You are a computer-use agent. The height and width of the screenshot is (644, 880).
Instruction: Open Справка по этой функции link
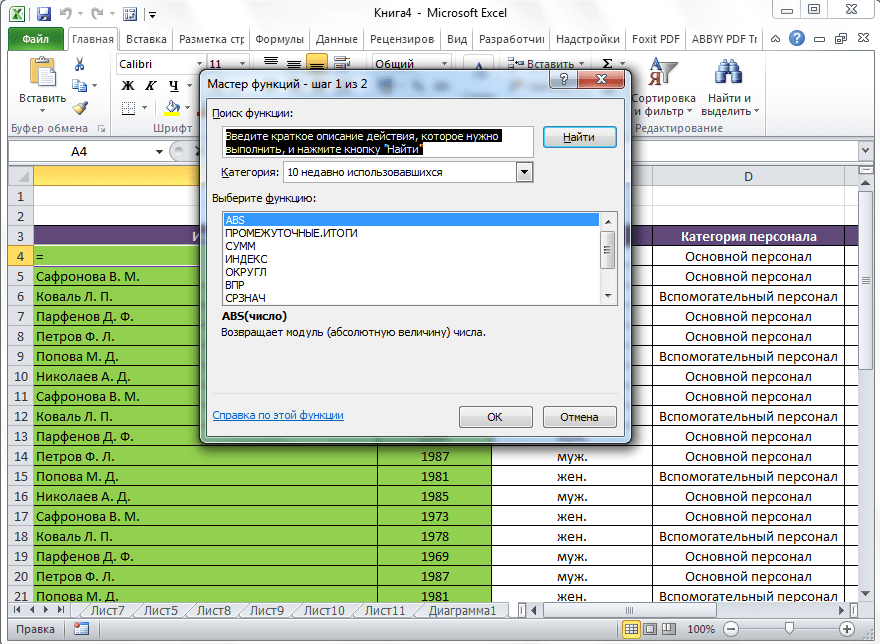pos(278,415)
